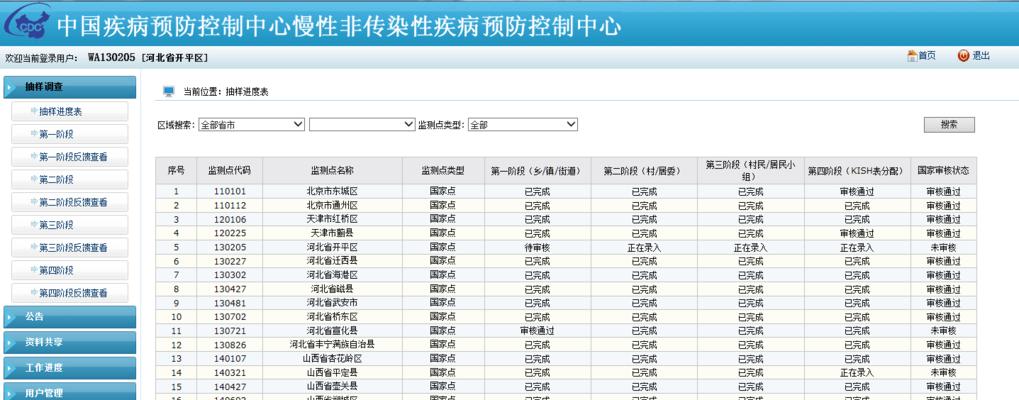
Task: Click the CDC logo in header
Action: coord(27,23)
